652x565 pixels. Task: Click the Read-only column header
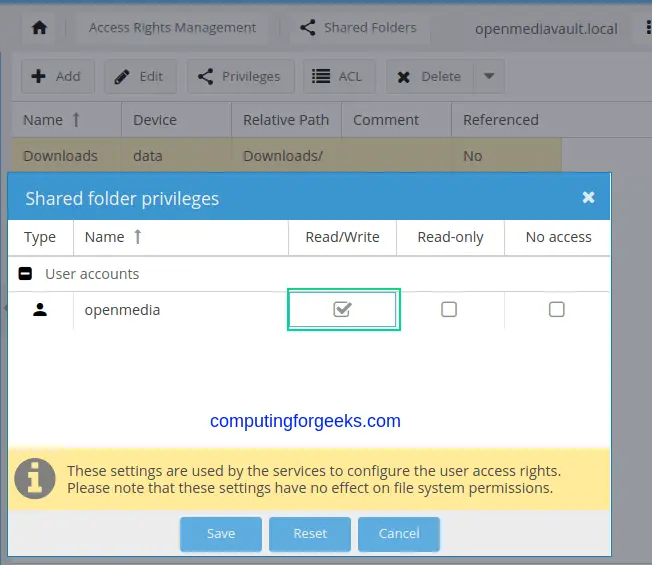(x=450, y=237)
